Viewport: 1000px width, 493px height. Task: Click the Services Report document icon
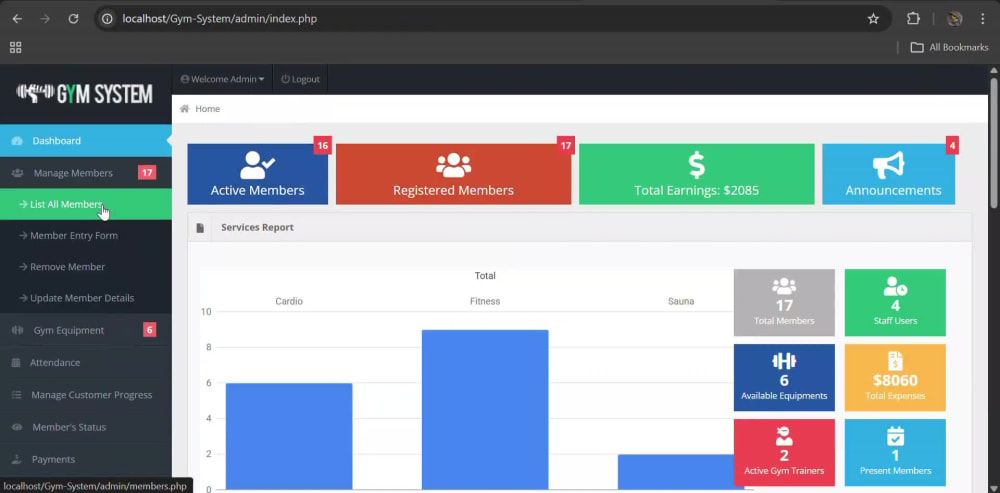[200, 228]
